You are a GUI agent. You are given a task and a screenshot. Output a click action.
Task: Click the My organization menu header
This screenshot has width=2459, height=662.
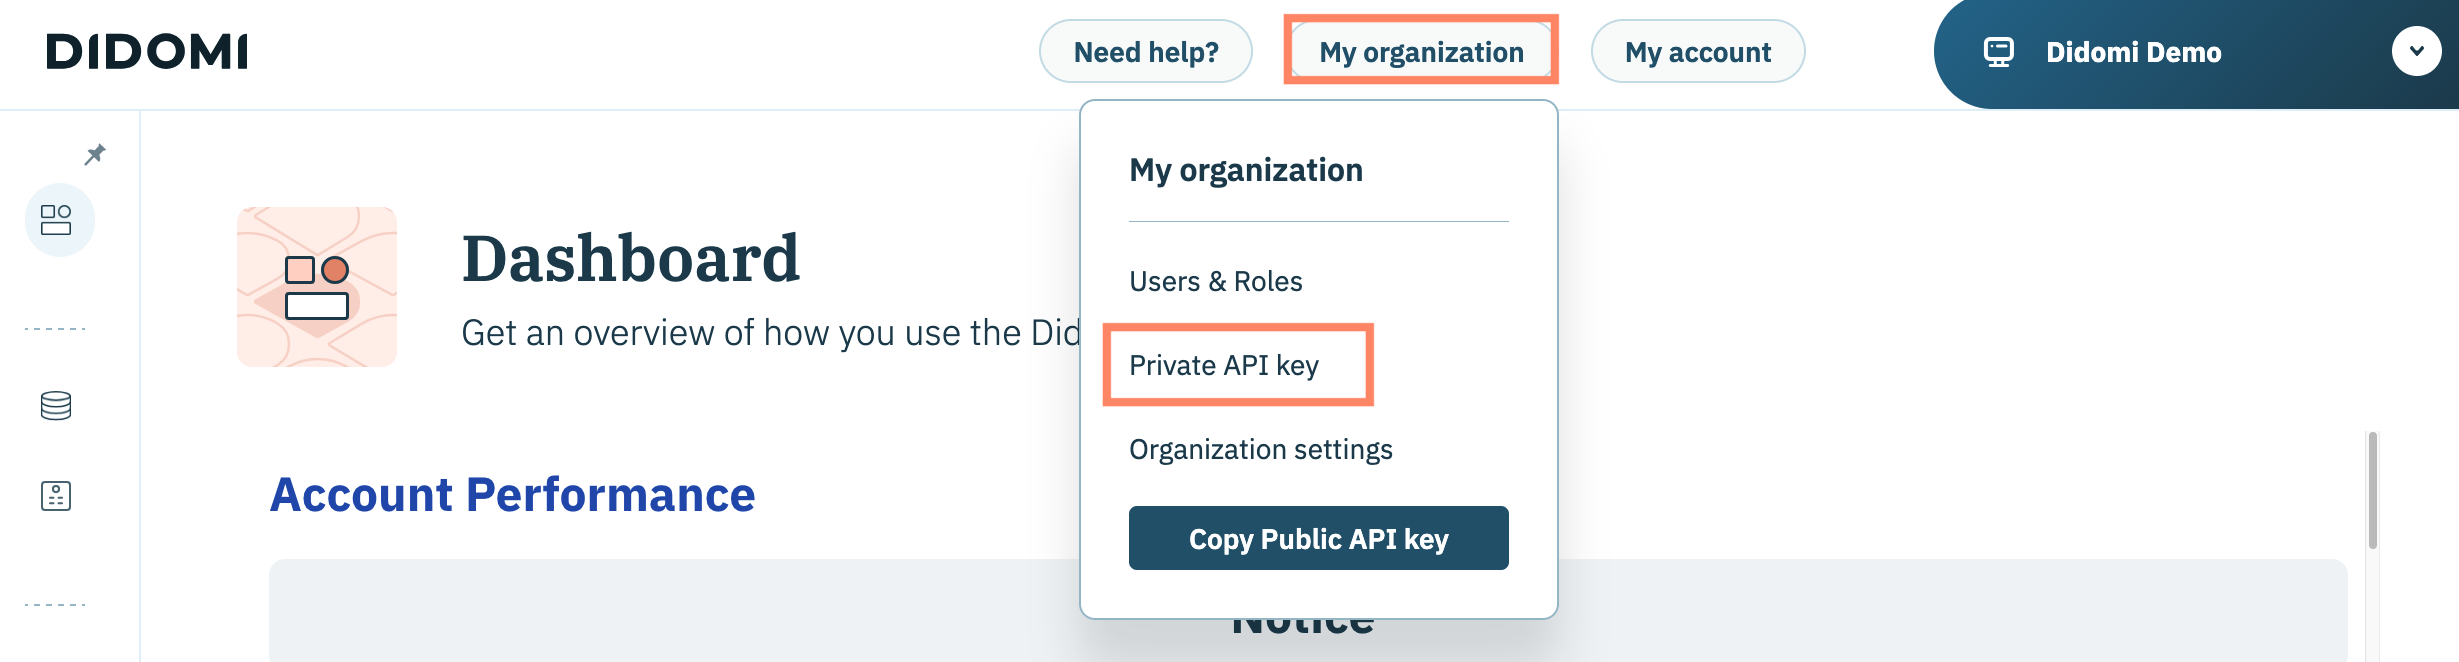tap(1245, 171)
